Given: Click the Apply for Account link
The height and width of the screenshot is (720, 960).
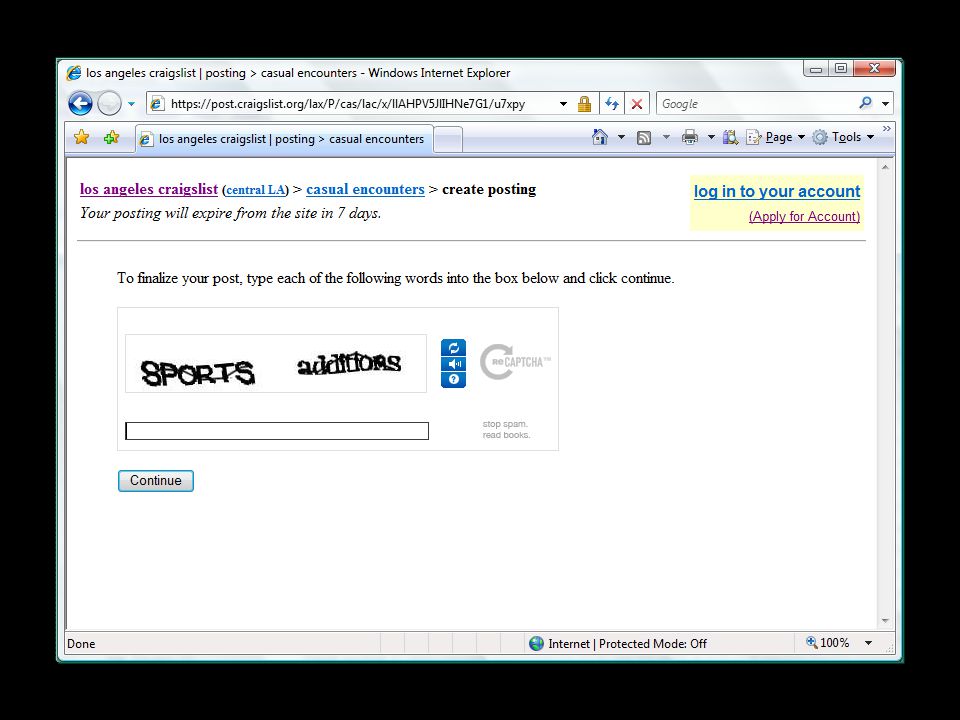Looking at the screenshot, I should [x=804, y=216].
